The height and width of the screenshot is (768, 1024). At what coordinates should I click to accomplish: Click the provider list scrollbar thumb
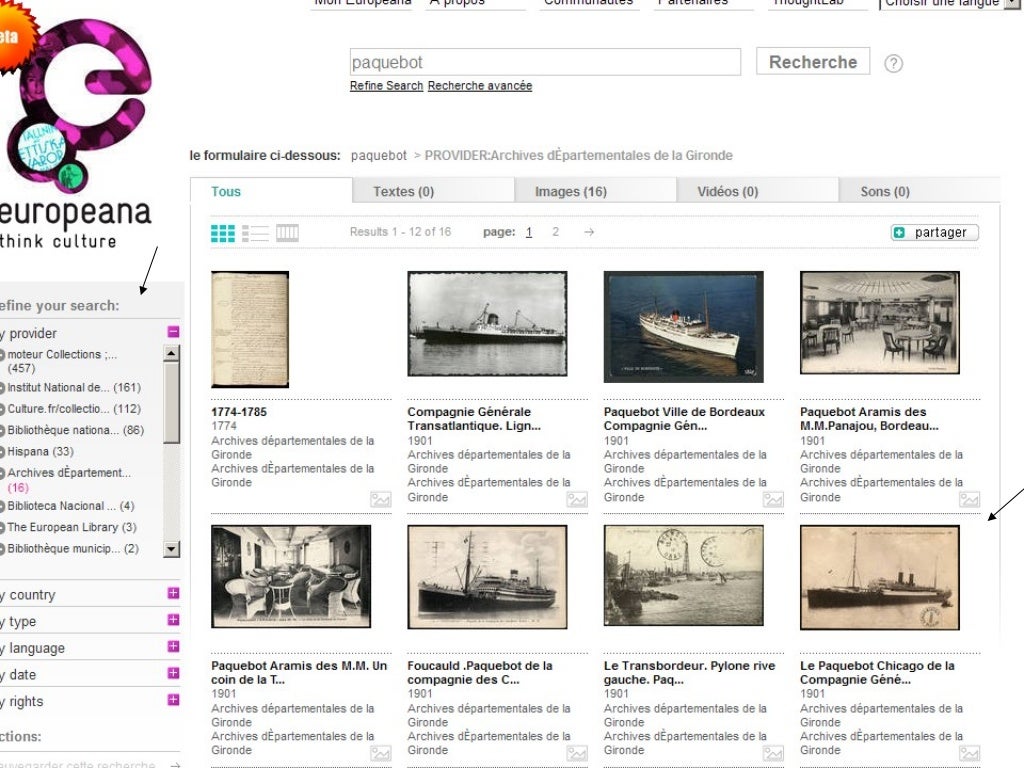[171, 403]
